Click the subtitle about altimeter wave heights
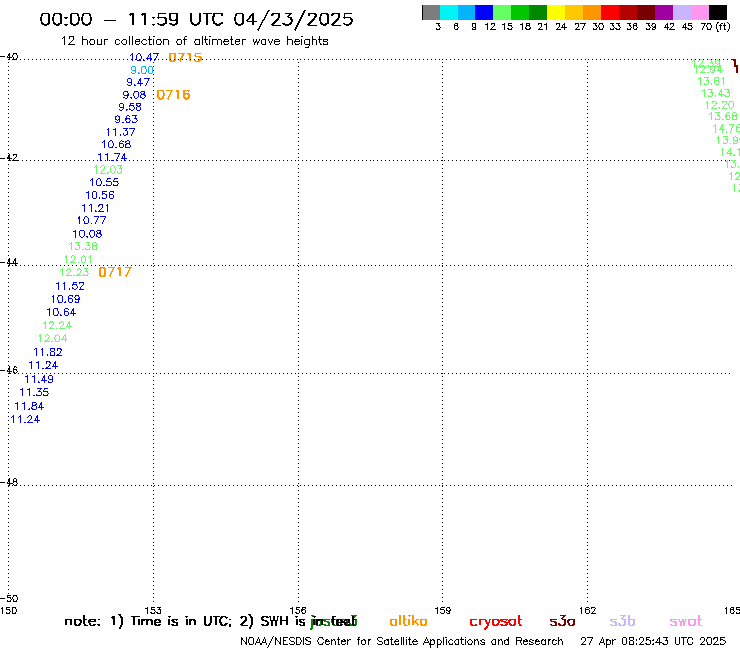The width and height of the screenshot is (740, 650). [x=194, y=41]
